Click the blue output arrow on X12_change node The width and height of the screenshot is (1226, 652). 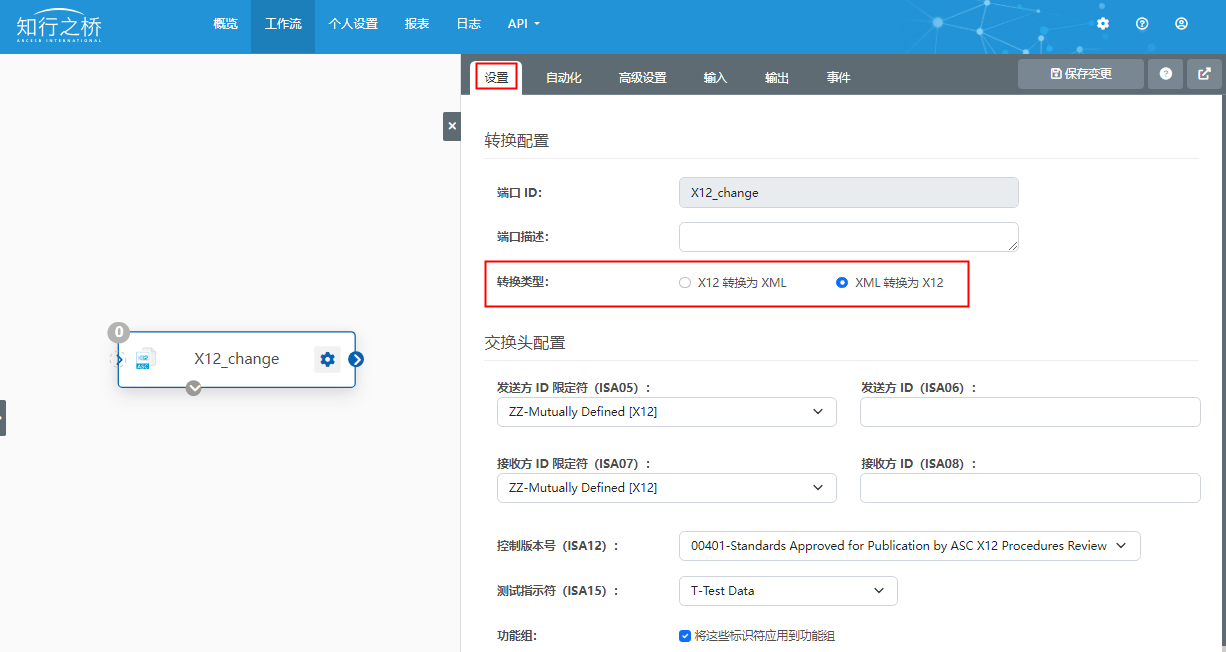click(x=356, y=359)
